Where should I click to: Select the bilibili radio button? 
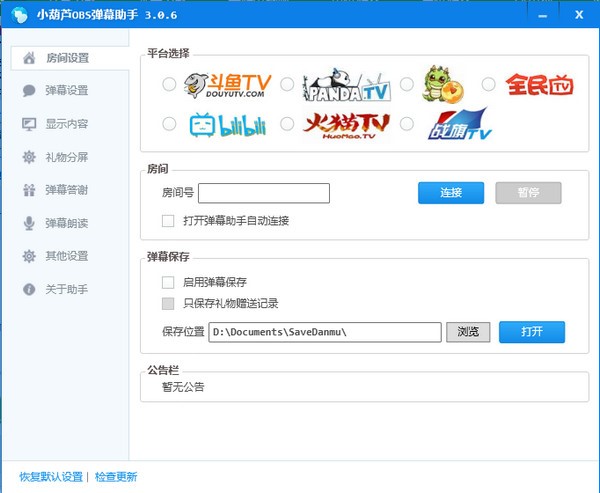pyautogui.click(x=169, y=124)
